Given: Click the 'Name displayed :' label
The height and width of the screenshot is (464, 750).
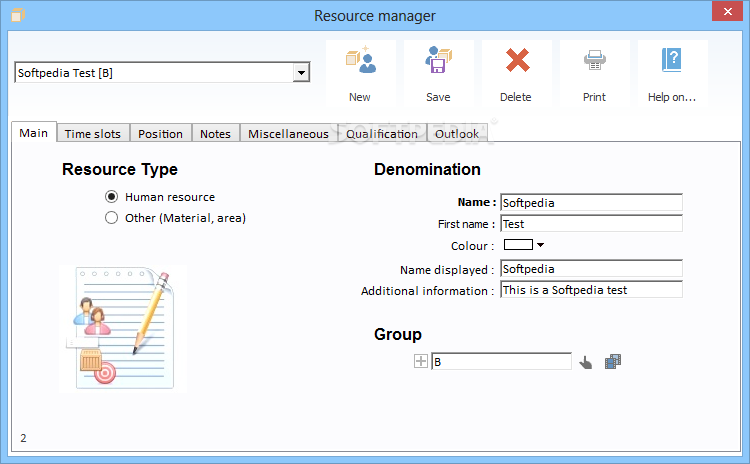Looking at the screenshot, I should (x=447, y=270).
